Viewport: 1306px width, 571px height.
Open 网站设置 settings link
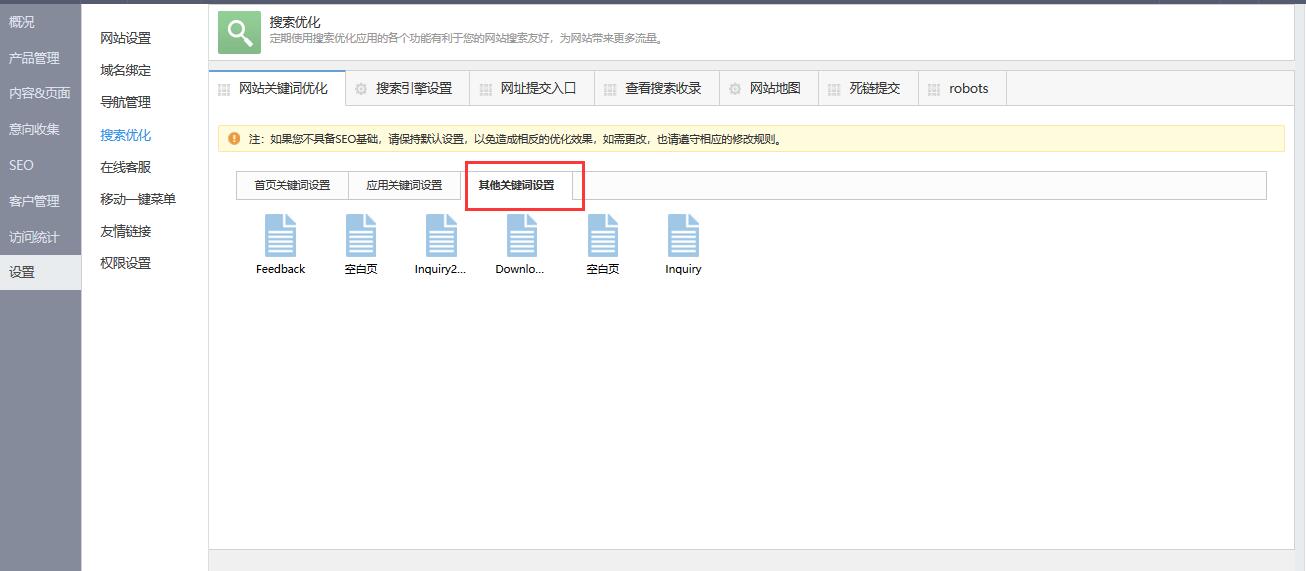126,38
